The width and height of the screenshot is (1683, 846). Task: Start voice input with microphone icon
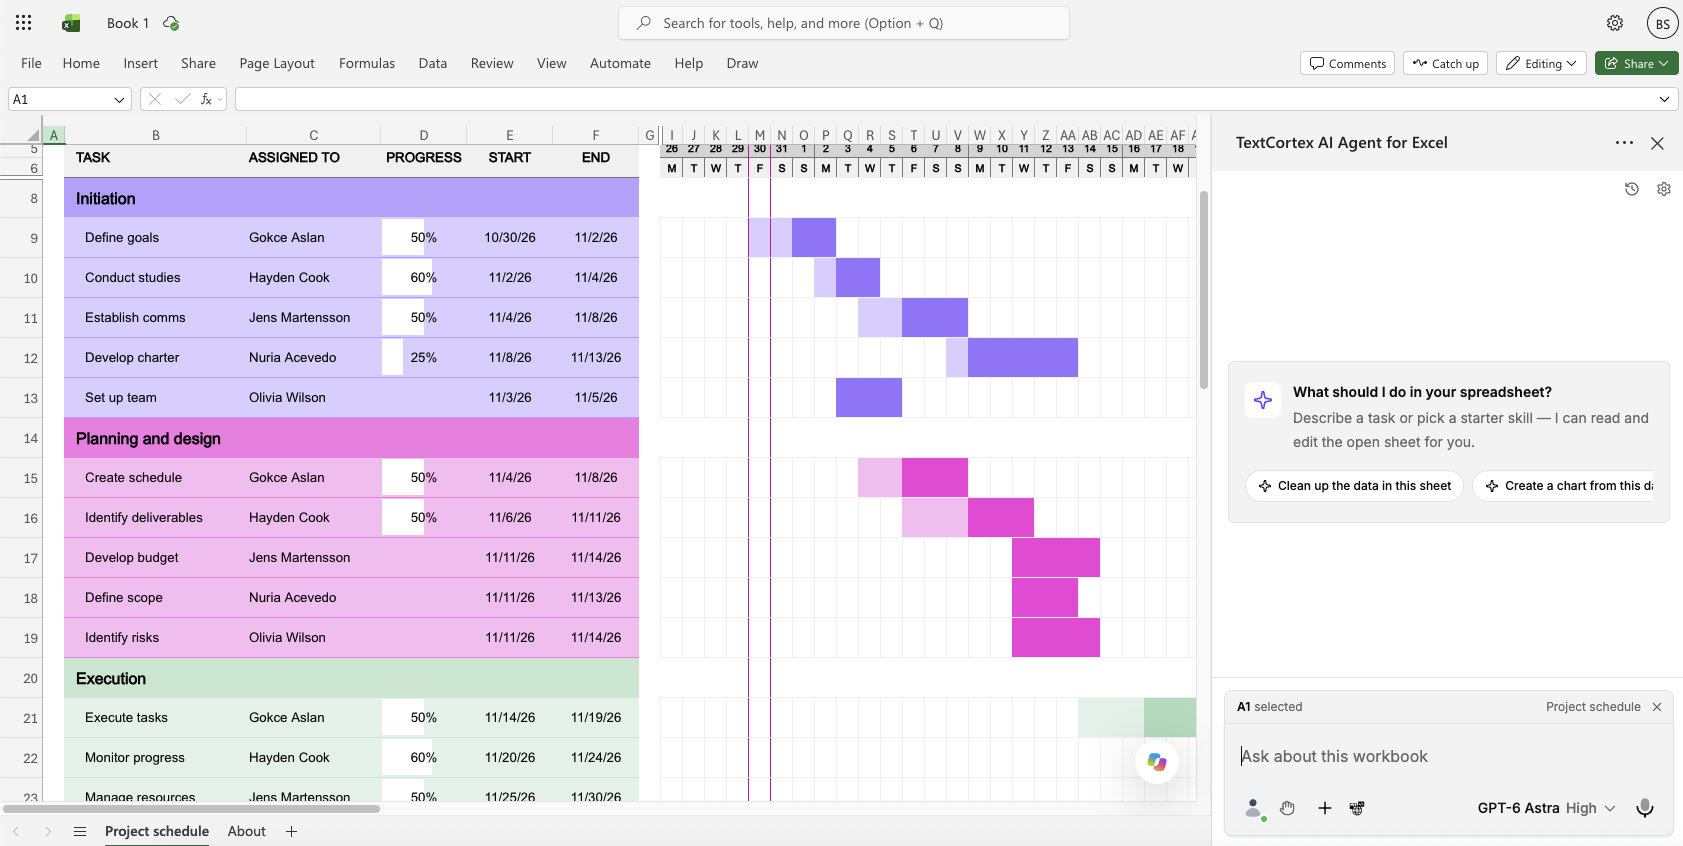(1645, 808)
